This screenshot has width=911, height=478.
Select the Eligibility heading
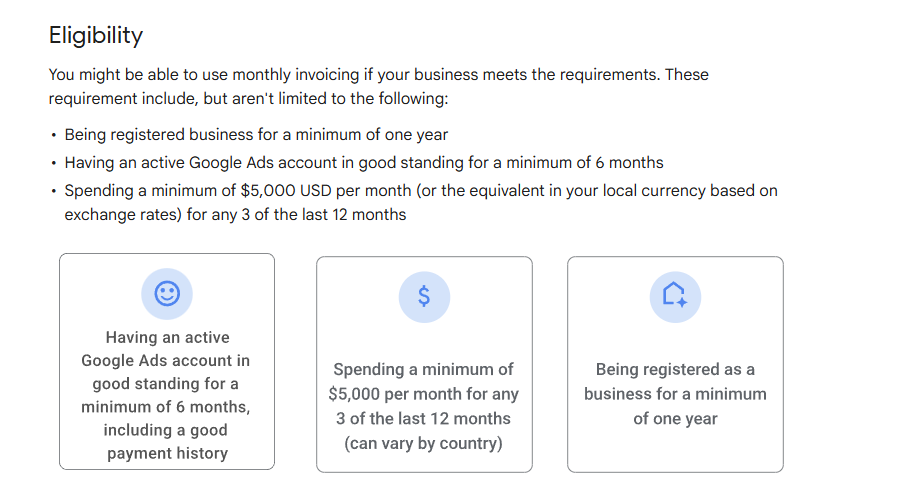click(96, 35)
